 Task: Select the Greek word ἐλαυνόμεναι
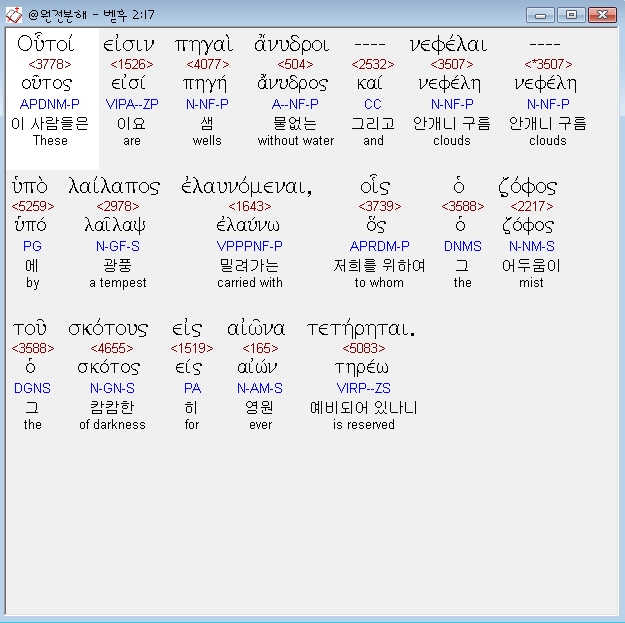(246, 186)
